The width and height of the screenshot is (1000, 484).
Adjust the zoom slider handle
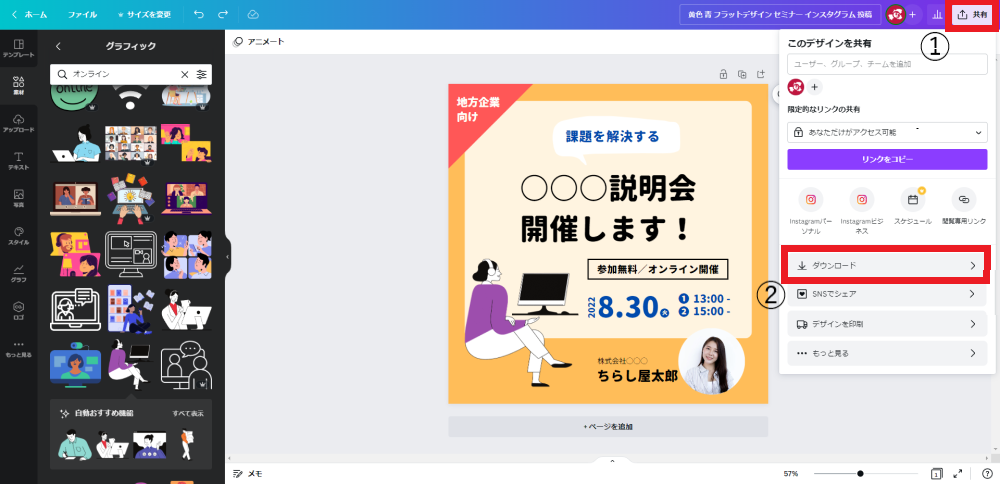point(860,474)
